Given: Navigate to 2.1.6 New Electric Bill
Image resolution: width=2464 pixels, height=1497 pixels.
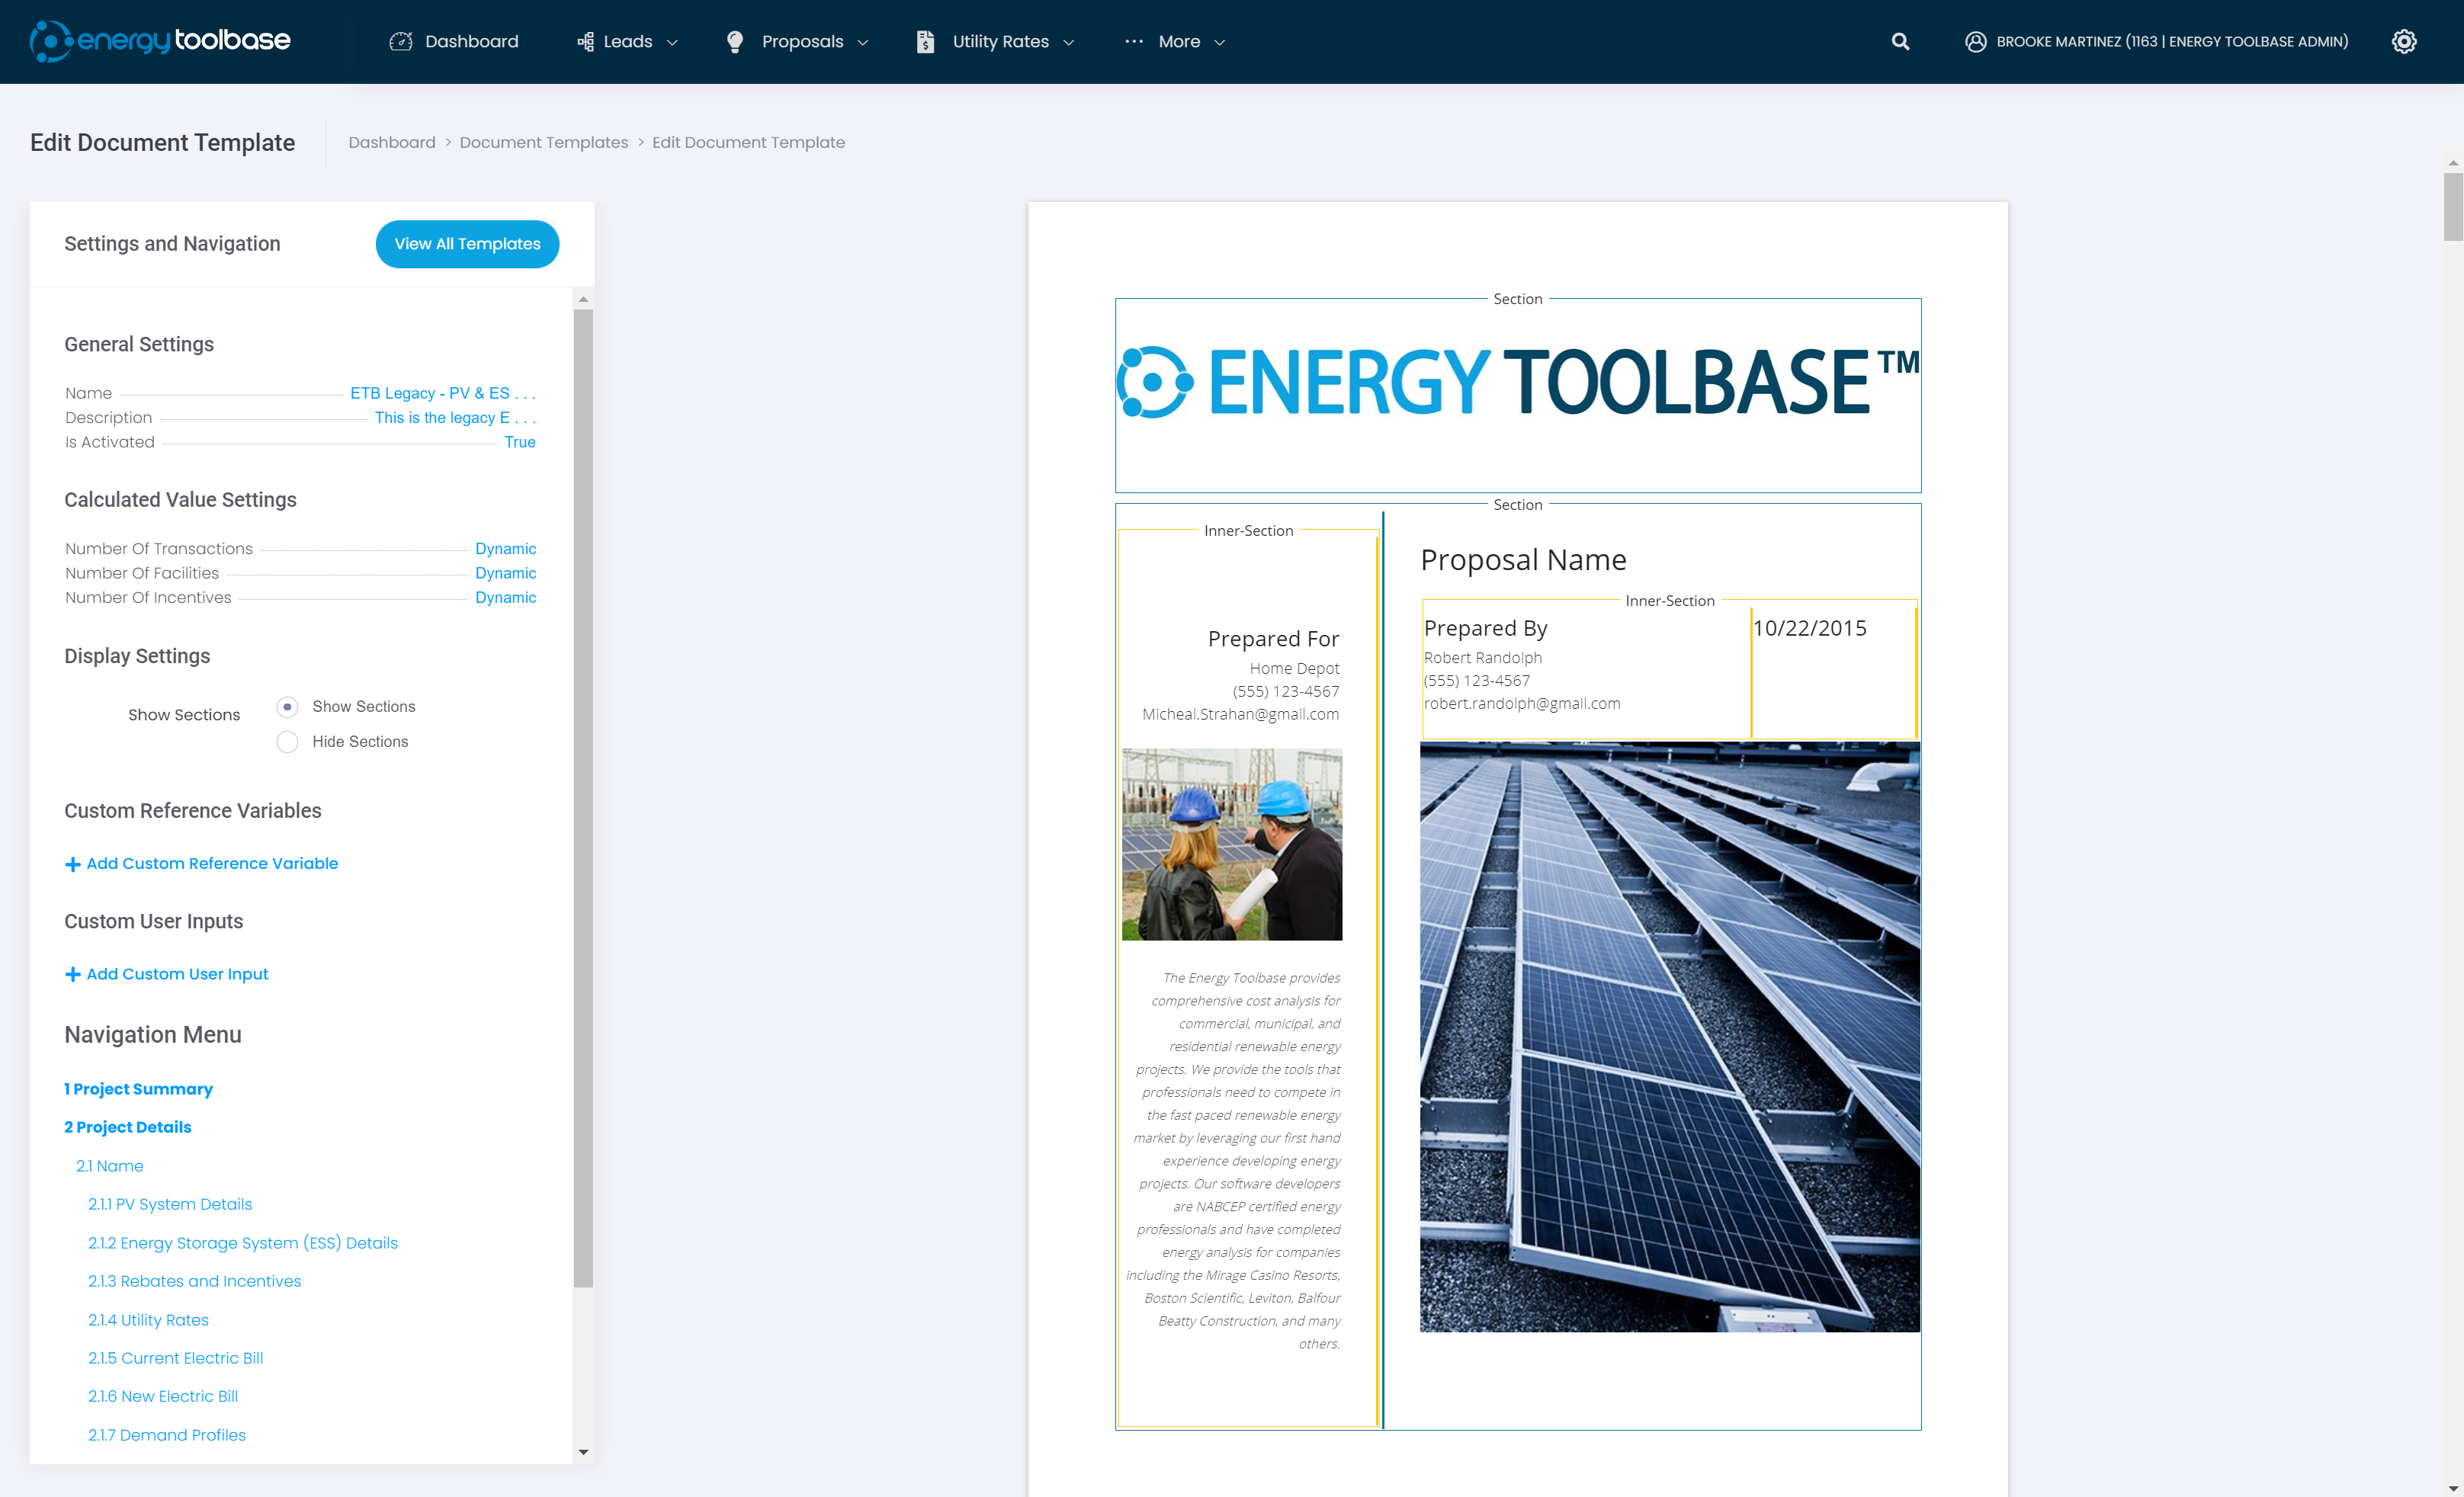Looking at the screenshot, I should [163, 1397].
